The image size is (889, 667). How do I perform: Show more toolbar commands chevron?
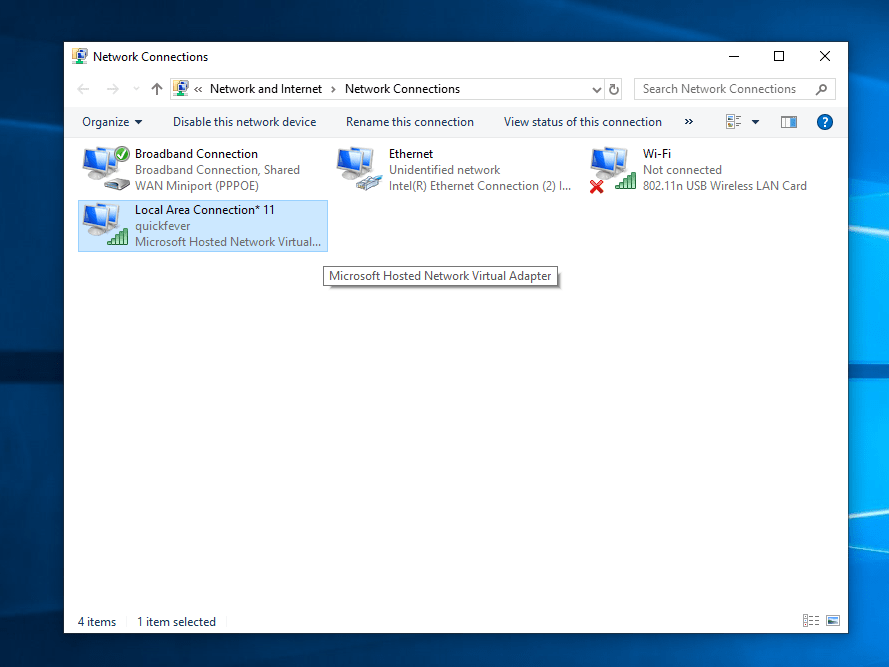[x=689, y=121]
